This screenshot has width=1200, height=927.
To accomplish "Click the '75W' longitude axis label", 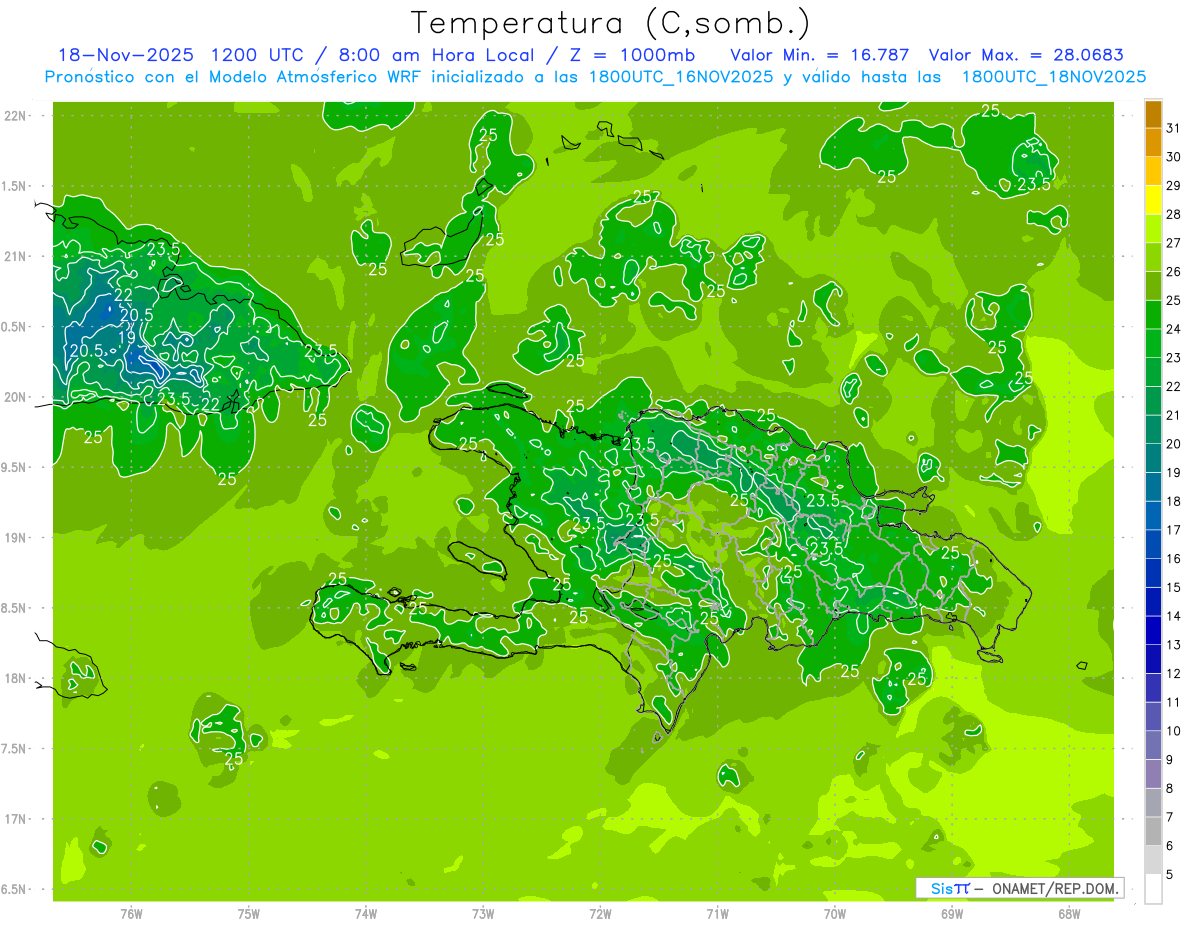I will 249,914.
